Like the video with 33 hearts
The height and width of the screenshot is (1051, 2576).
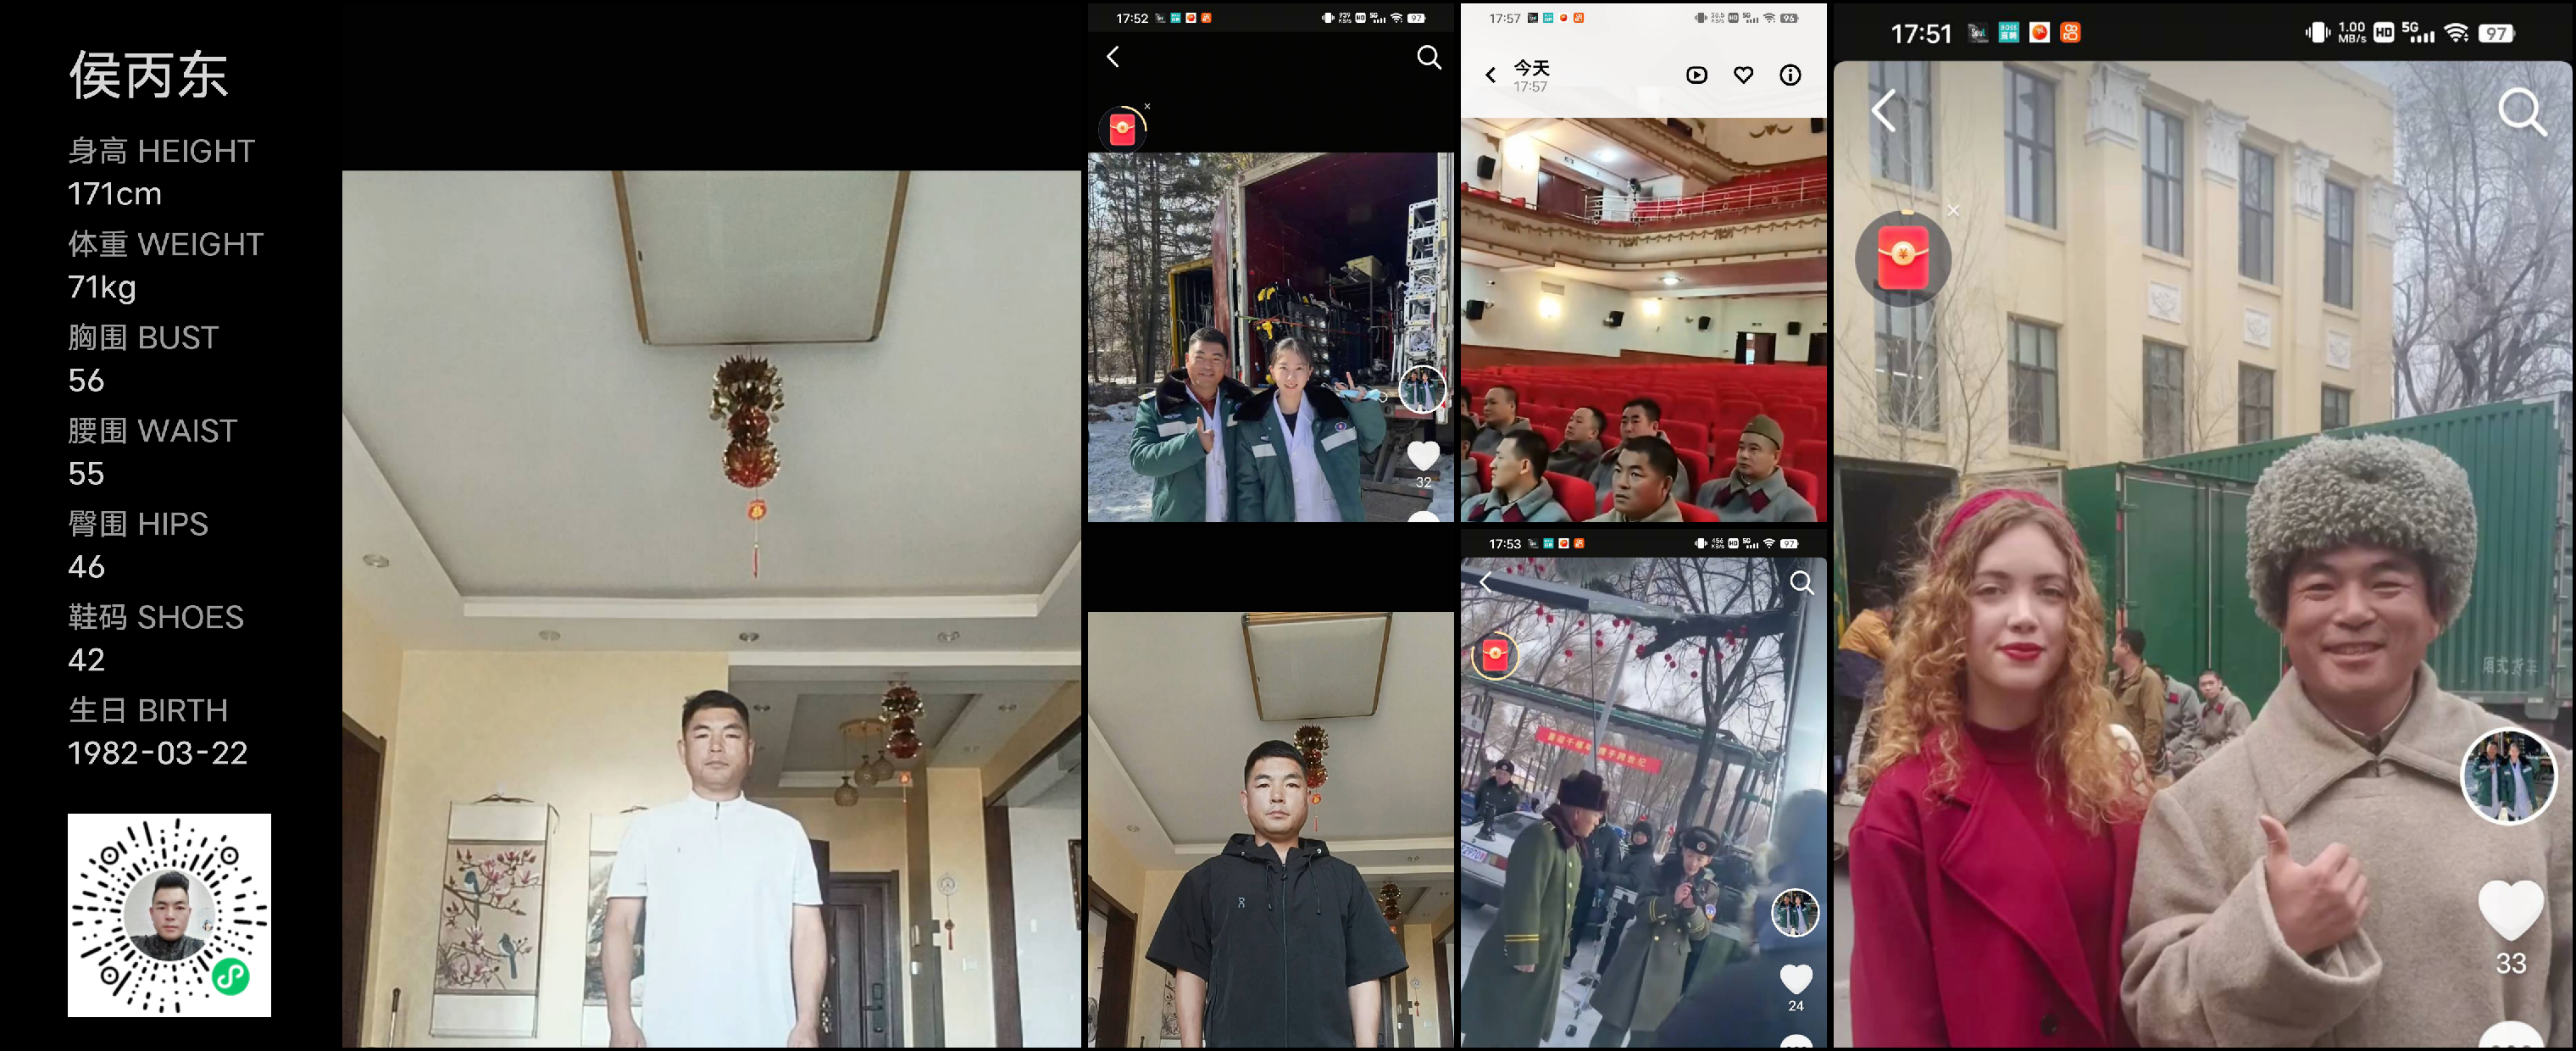[2510, 909]
